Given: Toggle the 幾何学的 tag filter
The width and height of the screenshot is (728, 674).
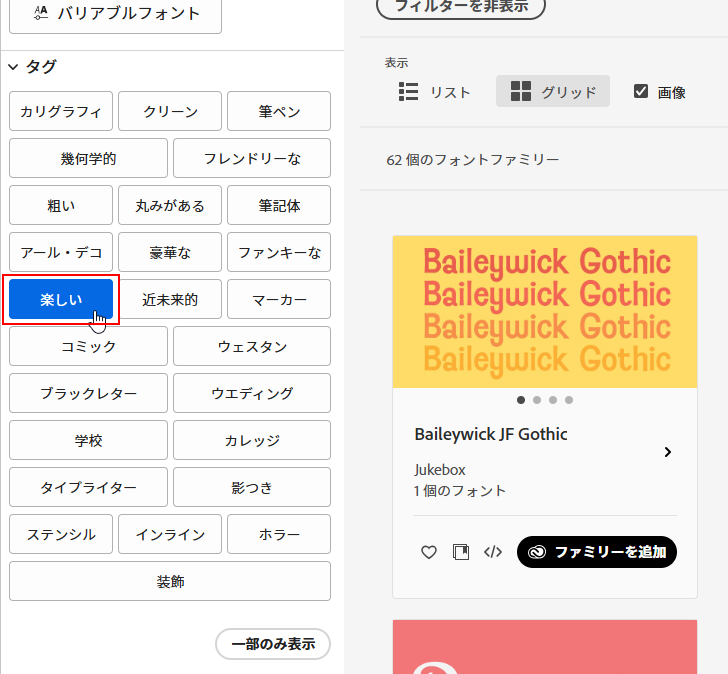Looking at the screenshot, I should click(88, 158).
